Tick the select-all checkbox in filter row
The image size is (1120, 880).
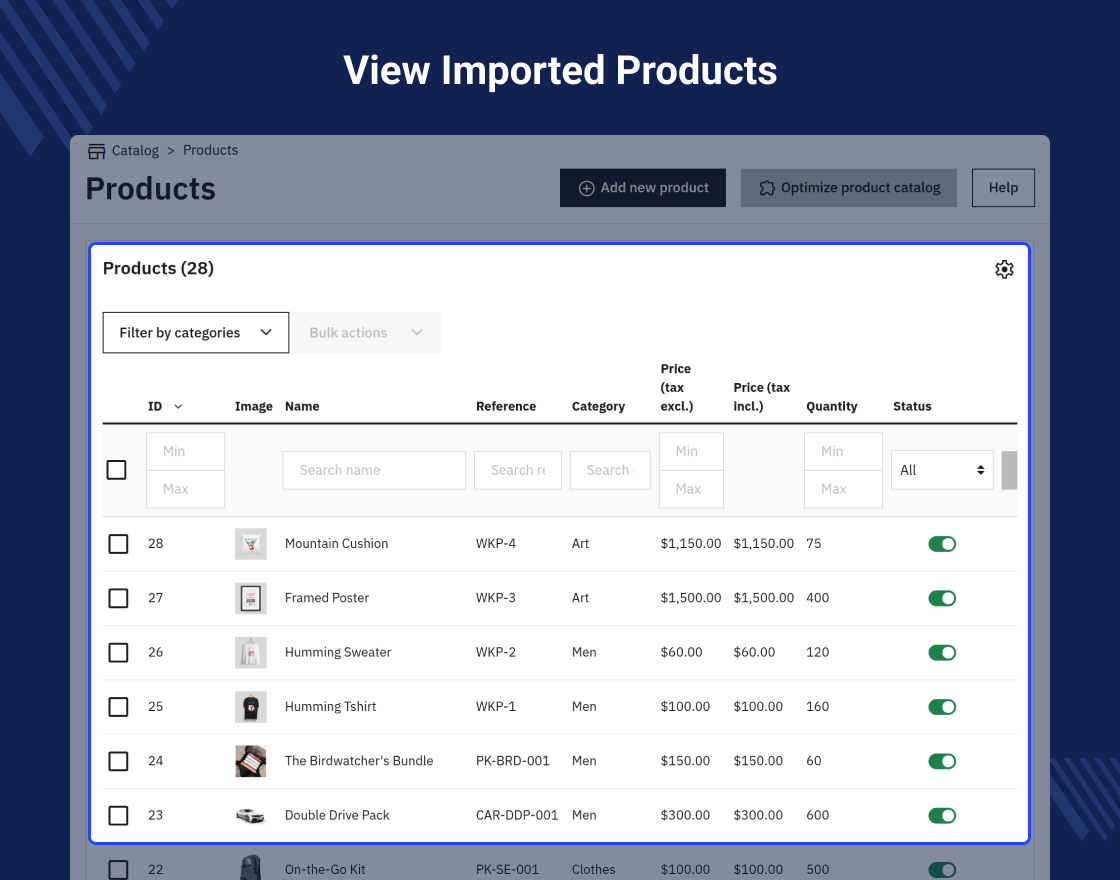point(116,470)
